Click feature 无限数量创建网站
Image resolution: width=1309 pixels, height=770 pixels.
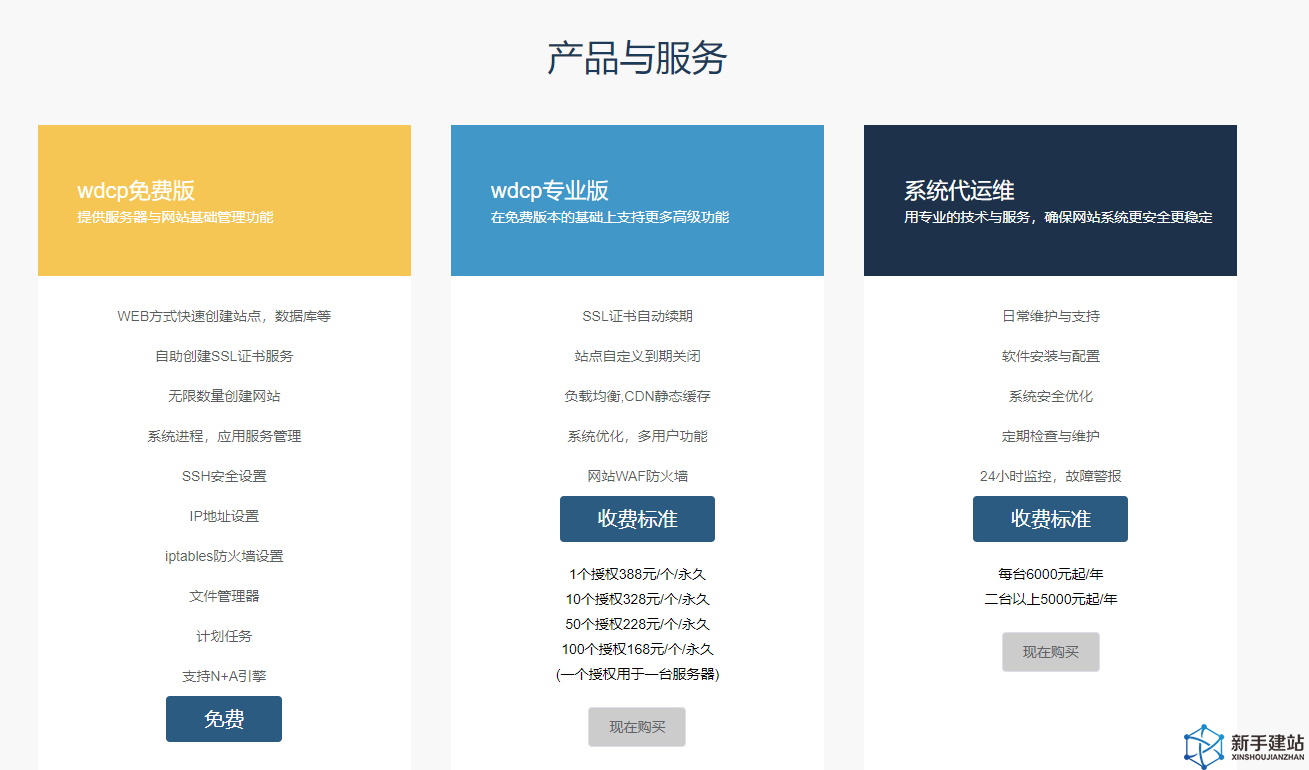tap(224, 396)
